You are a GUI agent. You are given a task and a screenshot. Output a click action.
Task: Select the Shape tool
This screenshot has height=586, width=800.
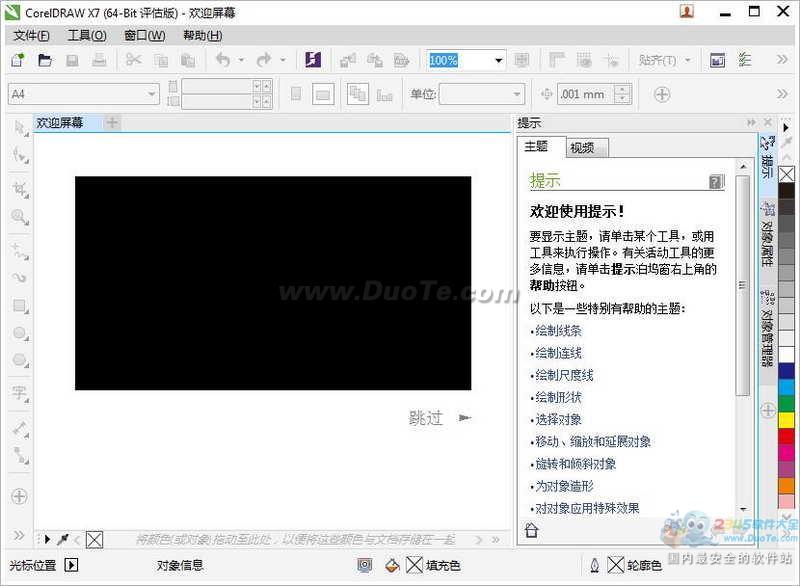[20, 155]
